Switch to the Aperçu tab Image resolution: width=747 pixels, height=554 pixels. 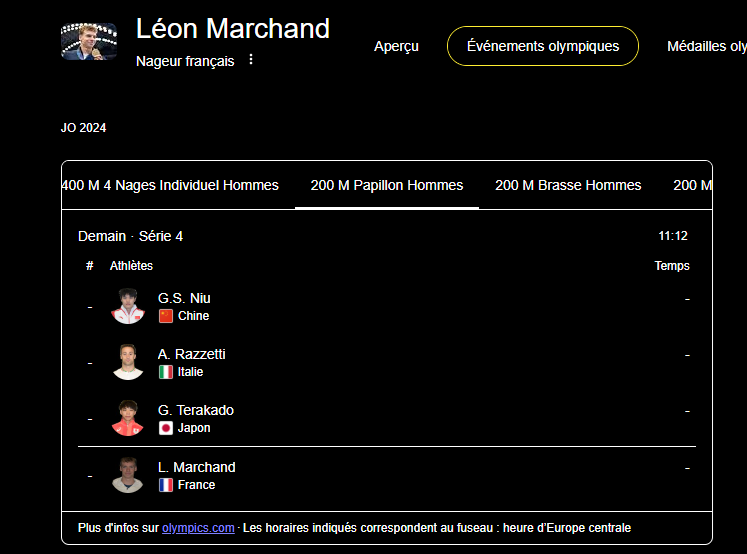click(396, 46)
